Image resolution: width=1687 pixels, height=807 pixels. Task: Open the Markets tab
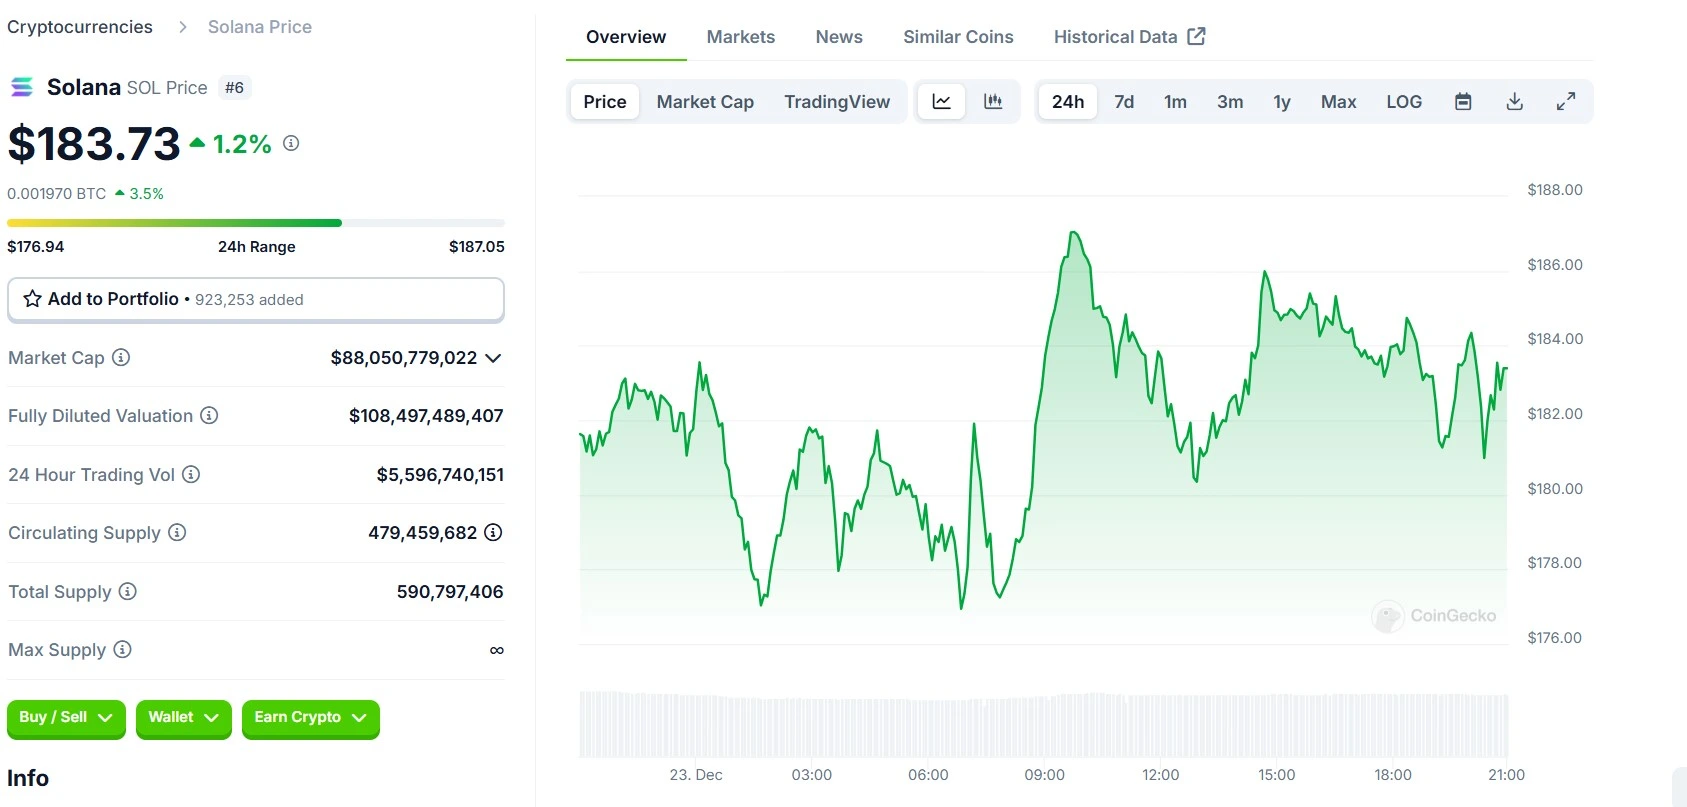coord(741,37)
